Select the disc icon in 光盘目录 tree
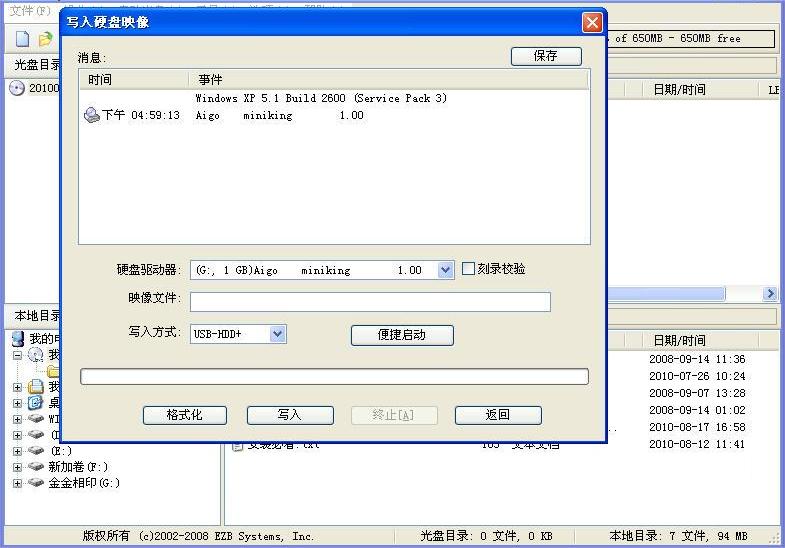Image resolution: width=785 pixels, height=548 pixels. [x=17, y=88]
